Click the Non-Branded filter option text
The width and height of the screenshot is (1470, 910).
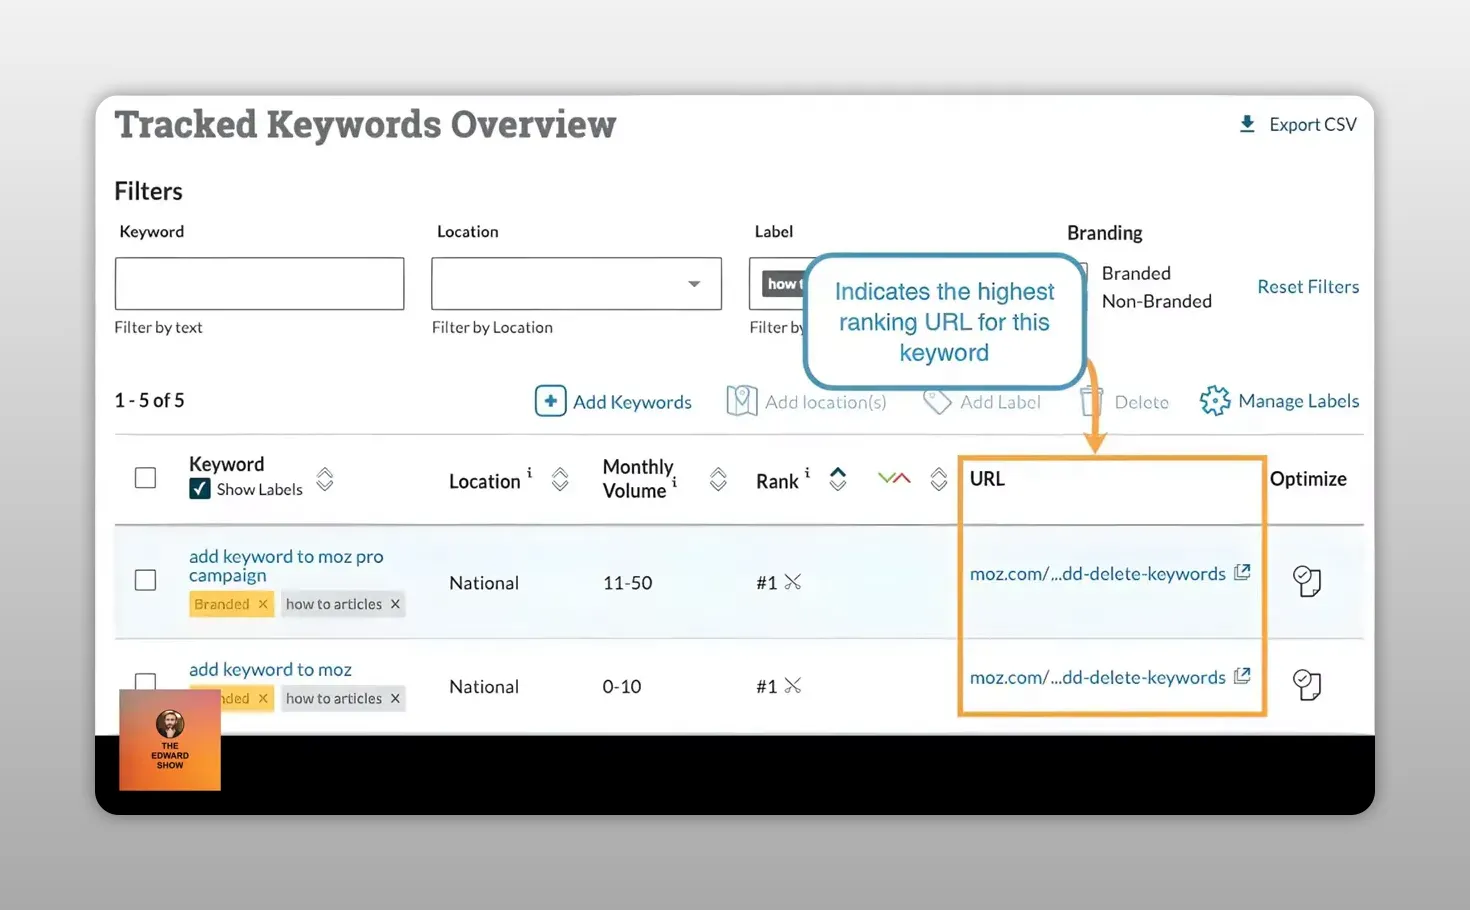click(x=1156, y=301)
